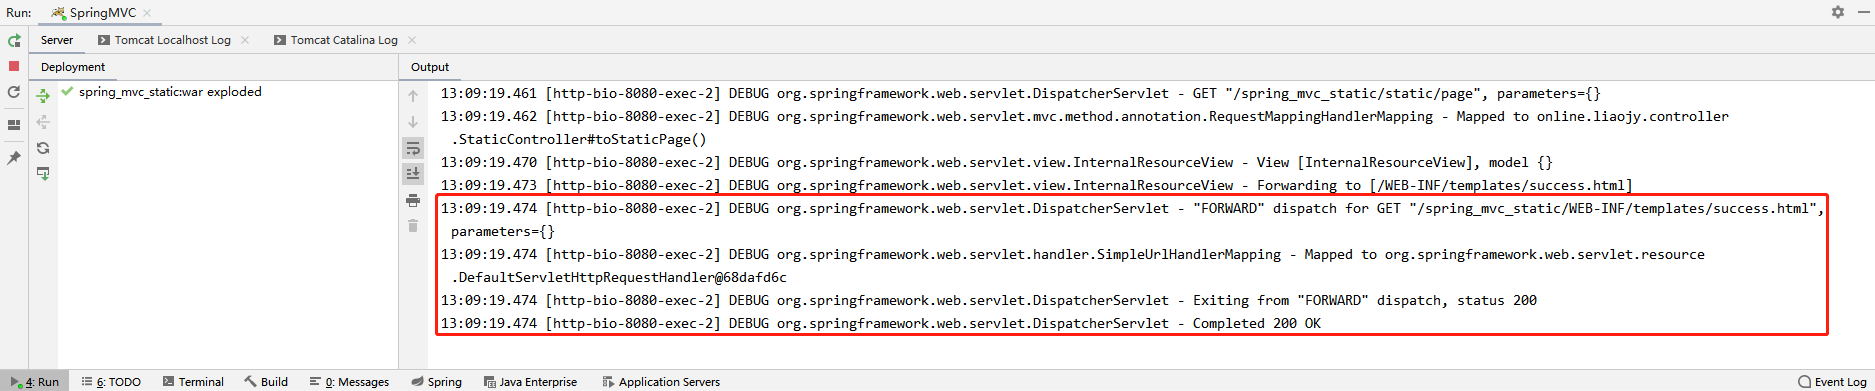Viewport: 1875px width, 391px height.
Task: Switch to Tomcat Localhost Log tab
Action: 165,40
